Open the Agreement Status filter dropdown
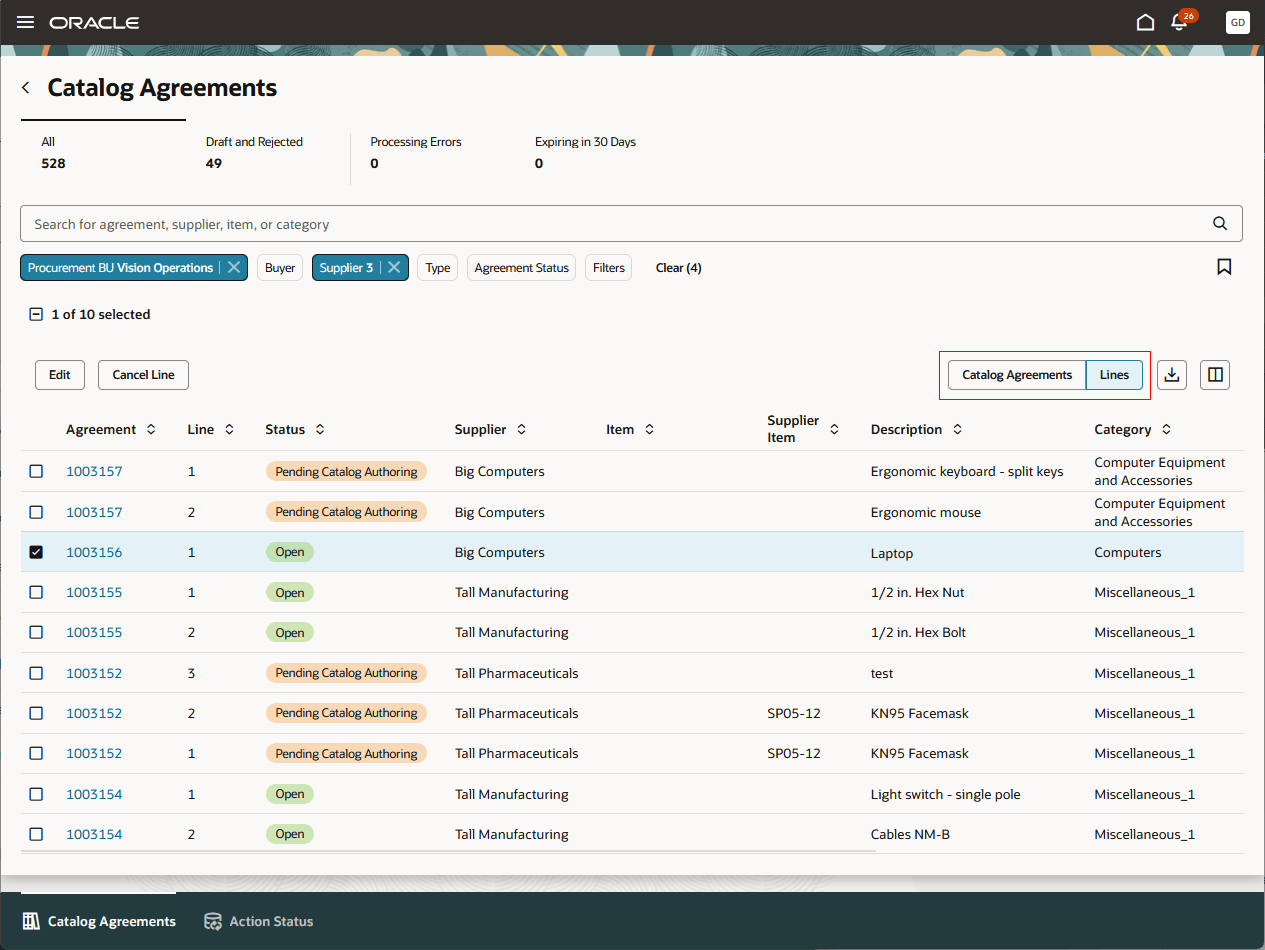The image size is (1265, 950). [x=521, y=267]
